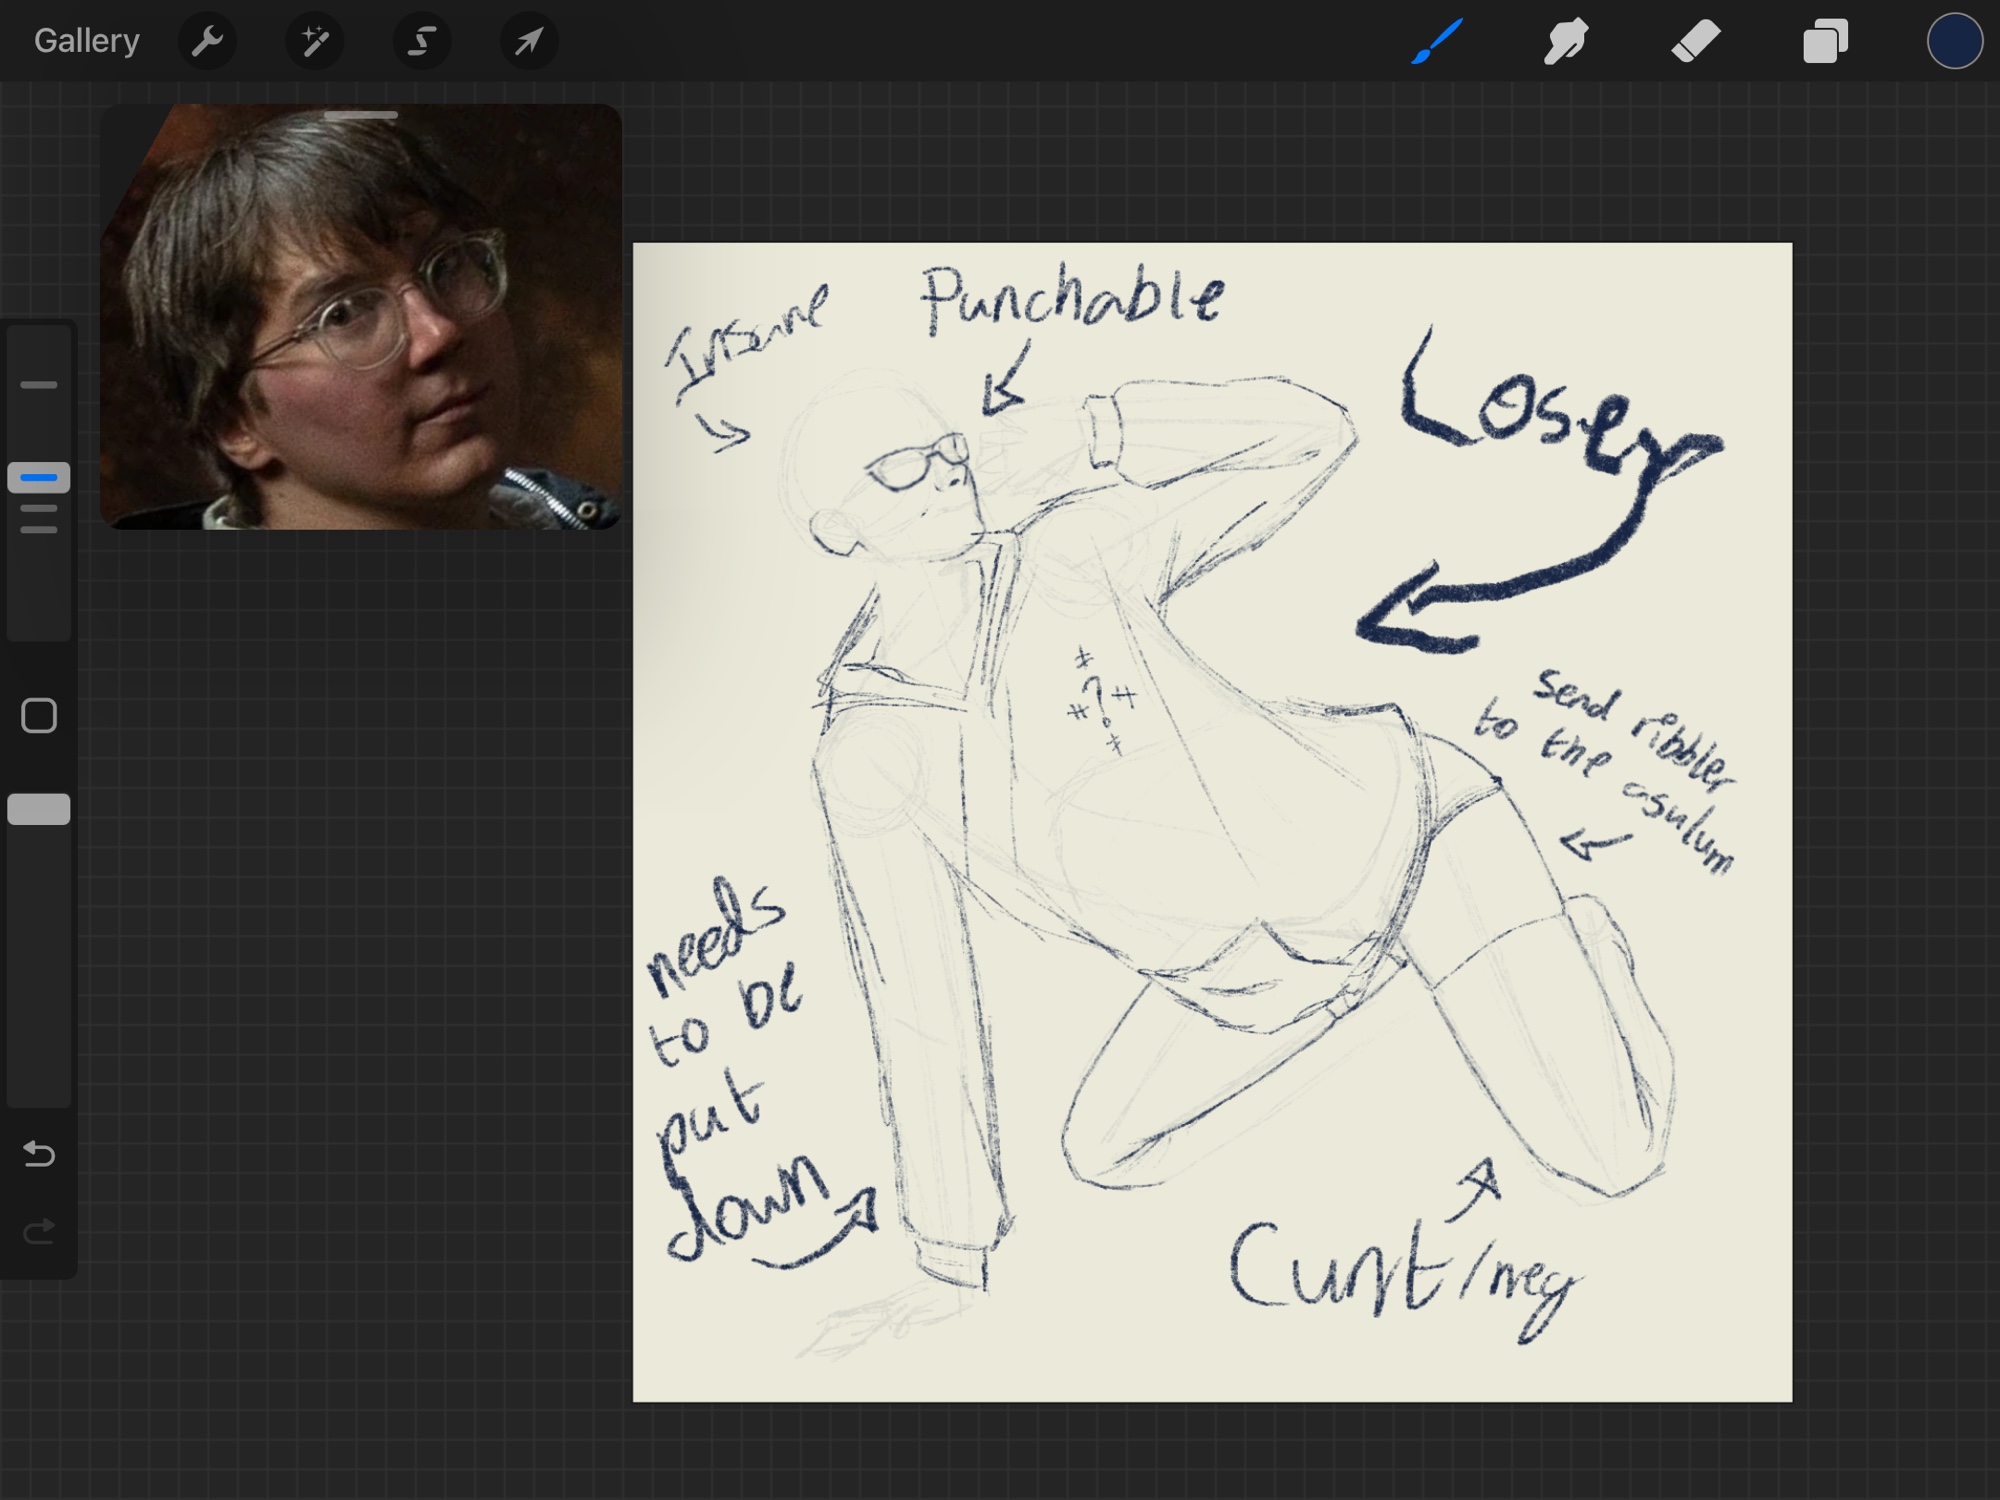Return to the Gallery
The image size is (2000, 1500).
pos(86,41)
